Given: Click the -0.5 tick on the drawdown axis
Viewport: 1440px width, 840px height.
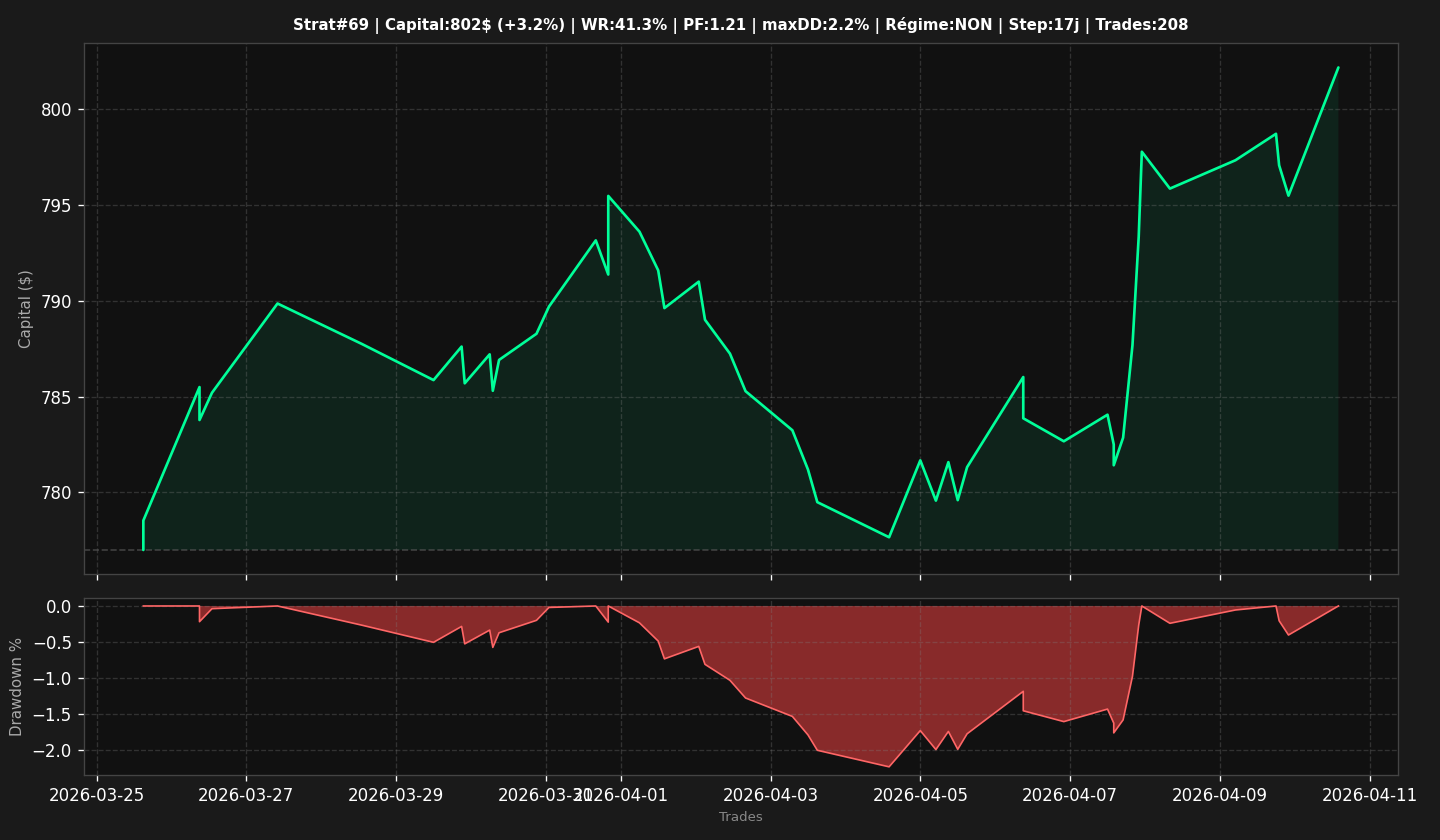Looking at the screenshot, I should click(x=53, y=643).
